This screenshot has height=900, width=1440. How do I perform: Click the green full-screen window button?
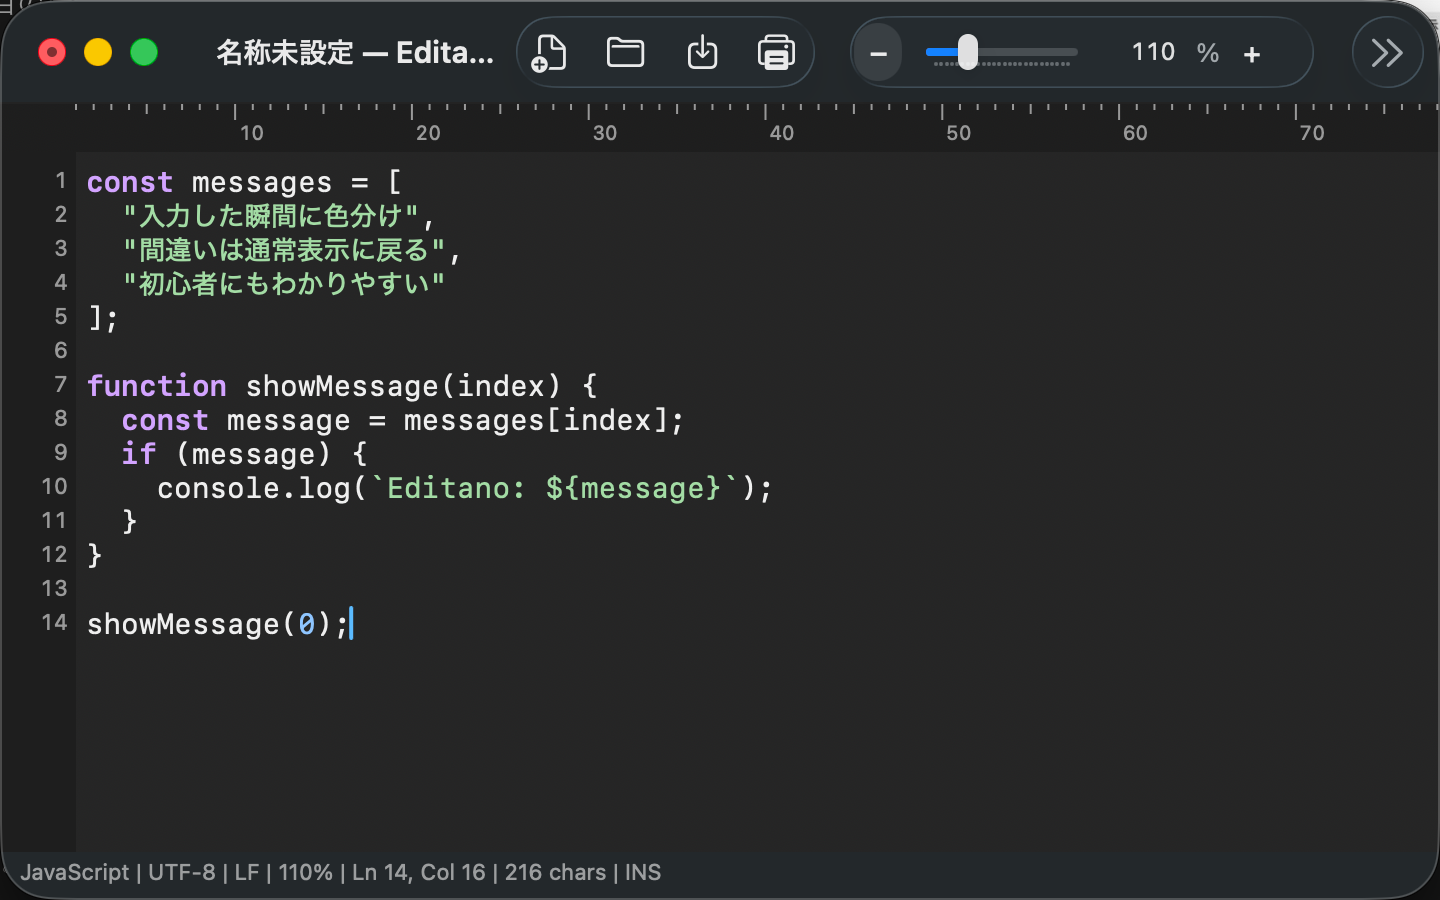tap(144, 52)
